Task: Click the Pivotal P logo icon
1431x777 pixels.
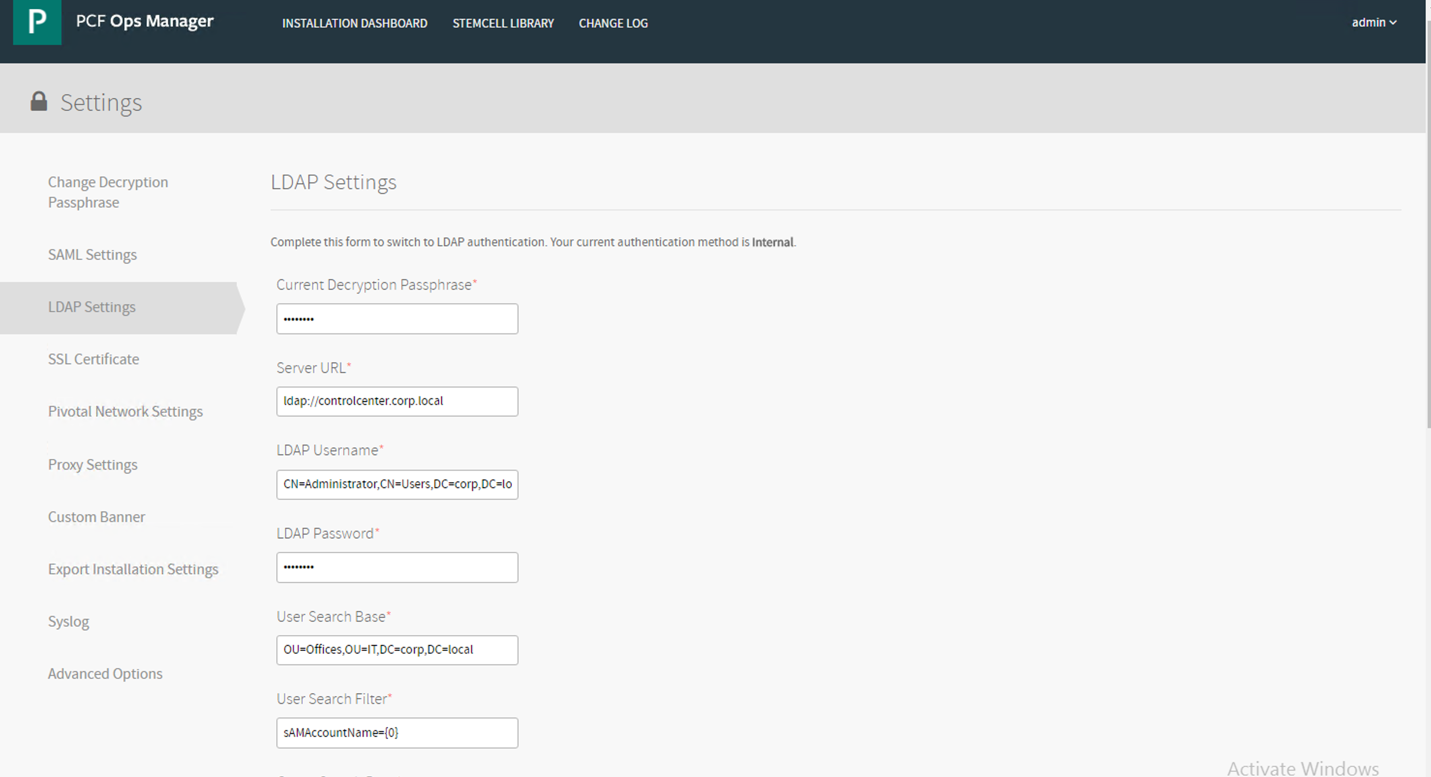Action: 37,22
